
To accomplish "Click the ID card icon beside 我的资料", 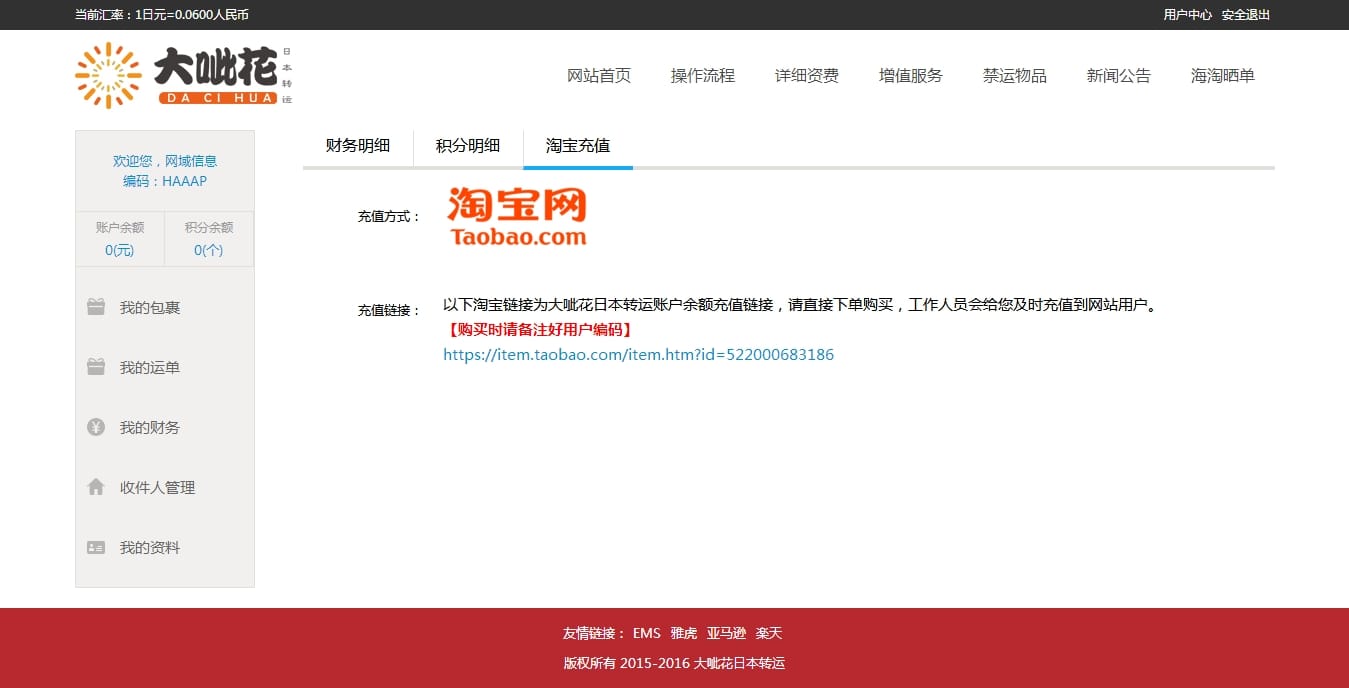I will 96,547.
